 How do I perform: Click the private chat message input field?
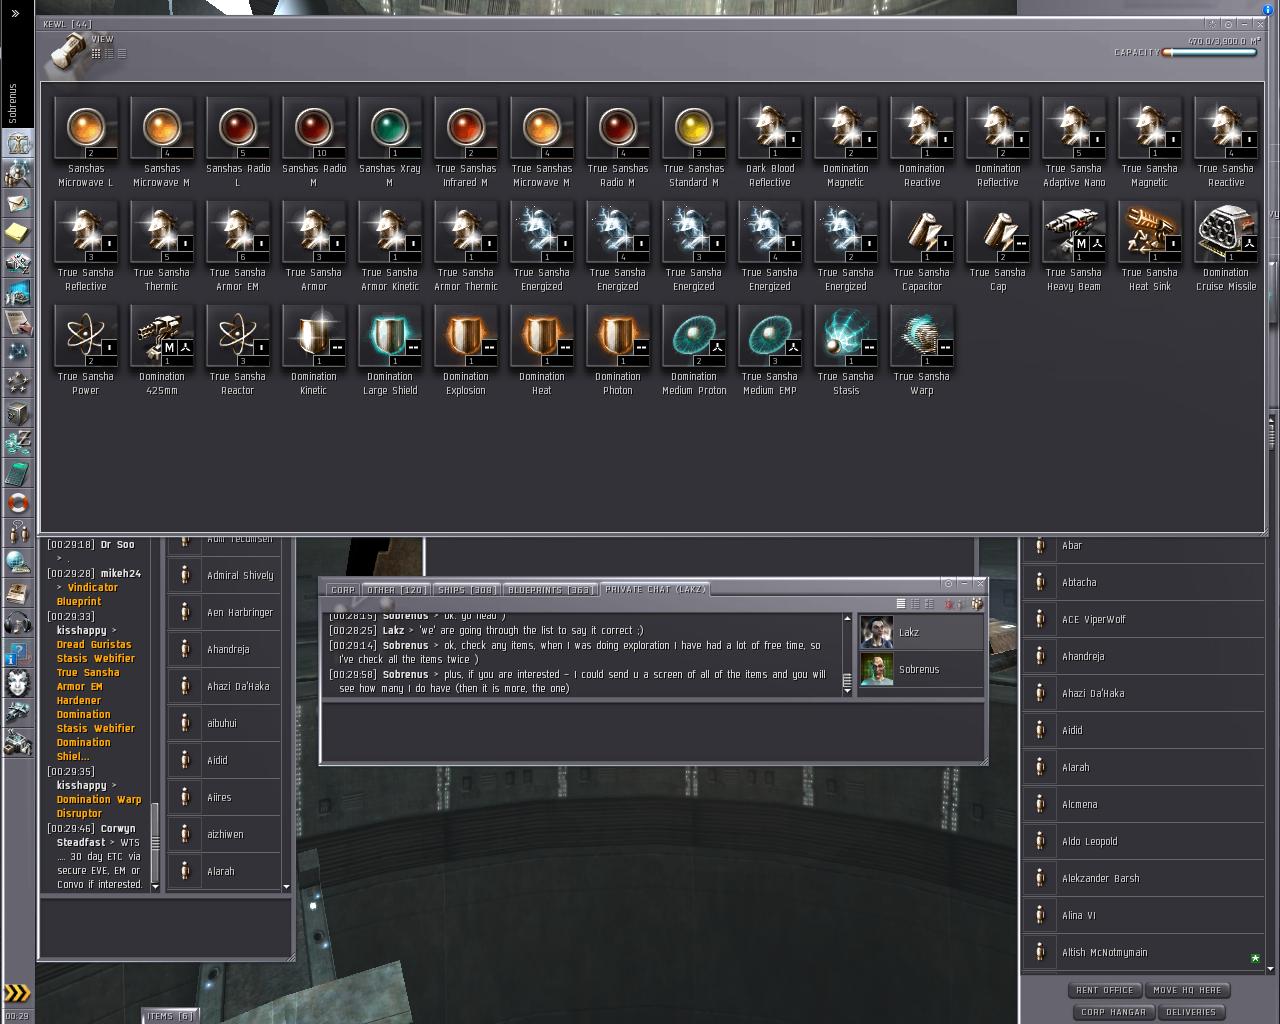[x=653, y=732]
